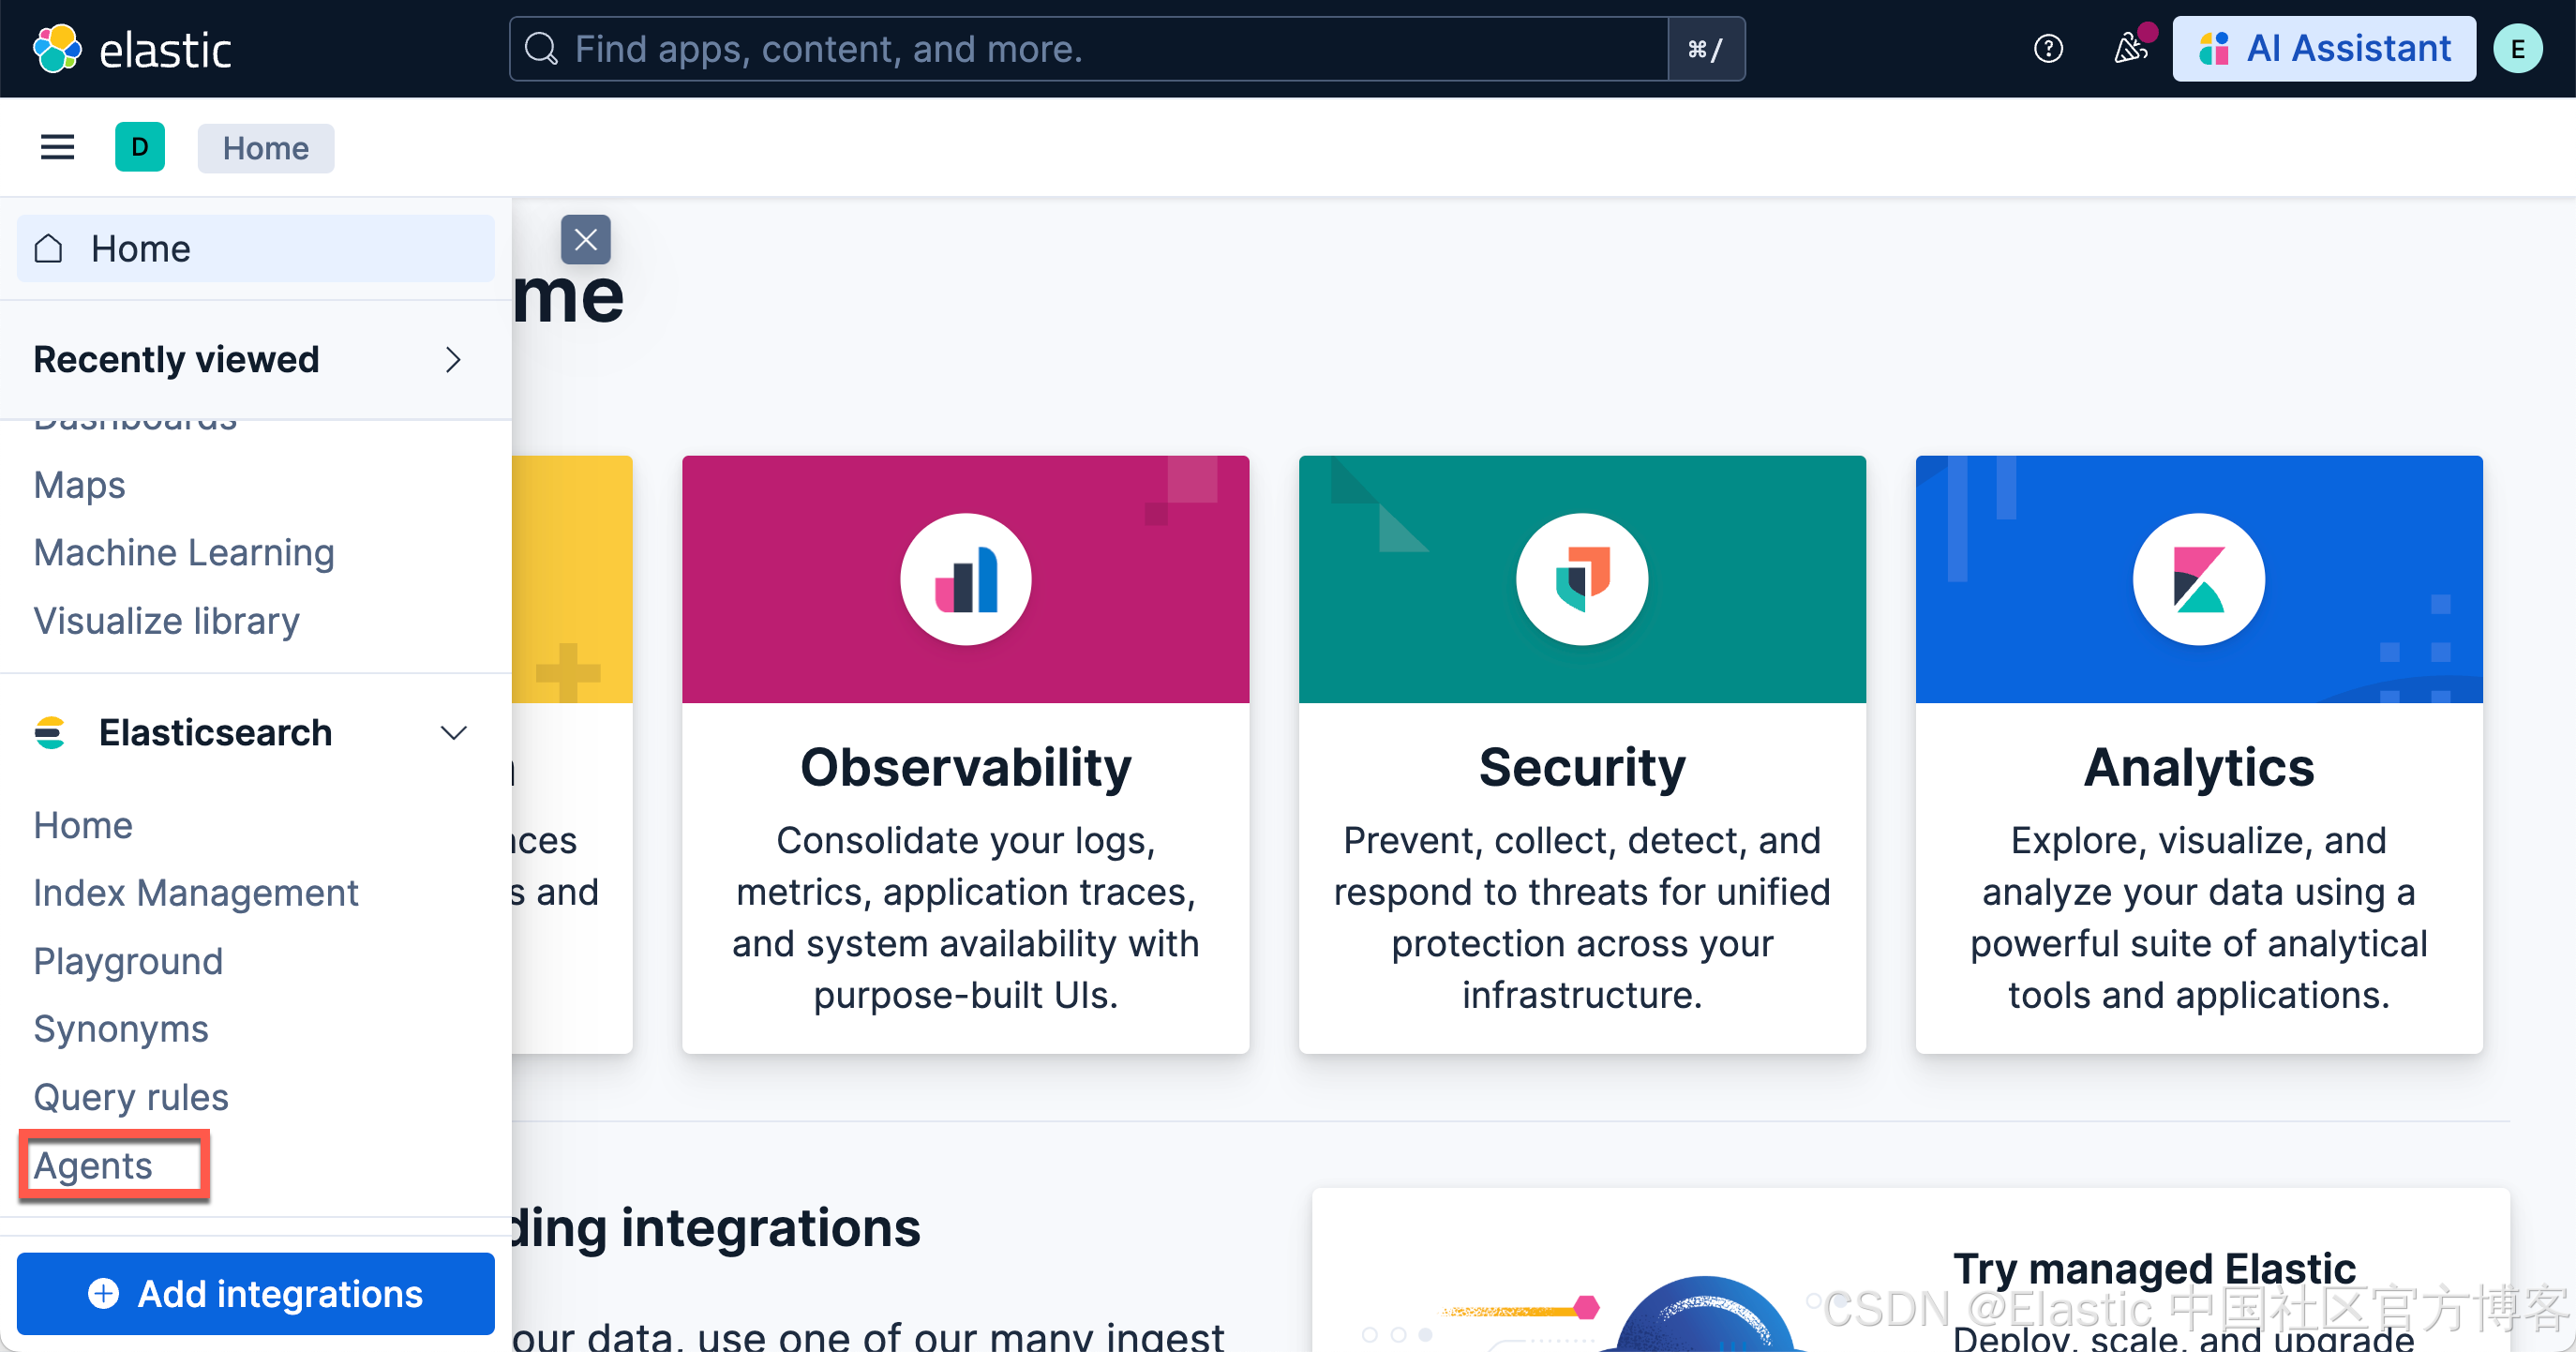2576x1352 pixels.
Task: Open the newsfeed notifications icon
Action: pyautogui.click(x=2129, y=48)
